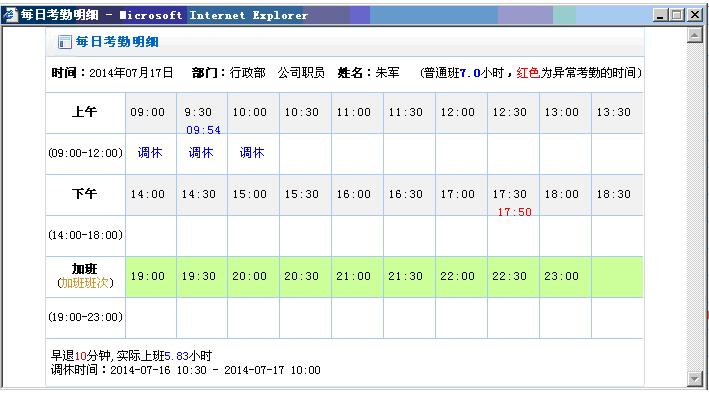
Task: Click the 14:00 afternoon time cell
Action: (149, 194)
